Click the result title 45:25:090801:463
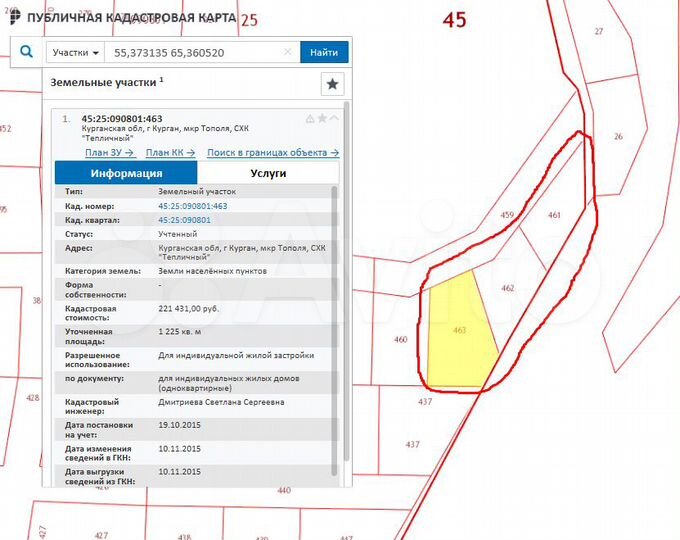680x540 pixels. pyautogui.click(x=122, y=118)
